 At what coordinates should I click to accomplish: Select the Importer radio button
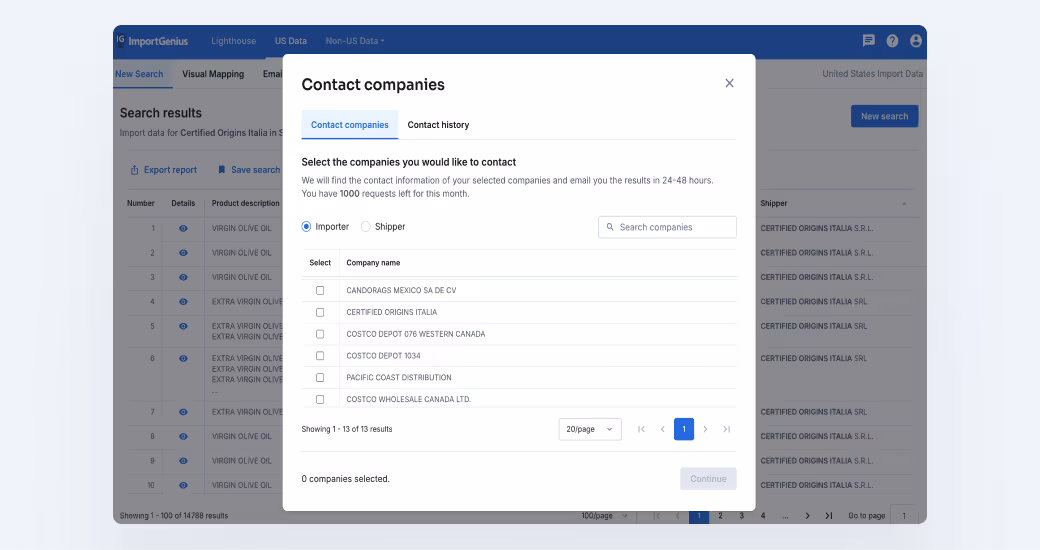coord(306,227)
